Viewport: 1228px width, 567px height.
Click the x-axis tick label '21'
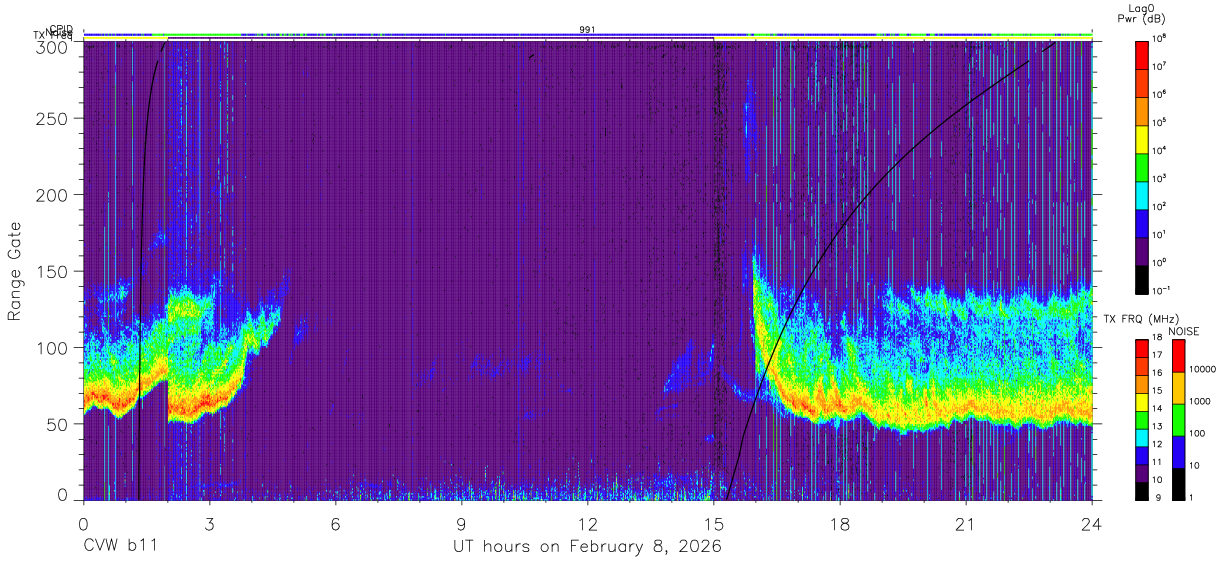pos(966,523)
